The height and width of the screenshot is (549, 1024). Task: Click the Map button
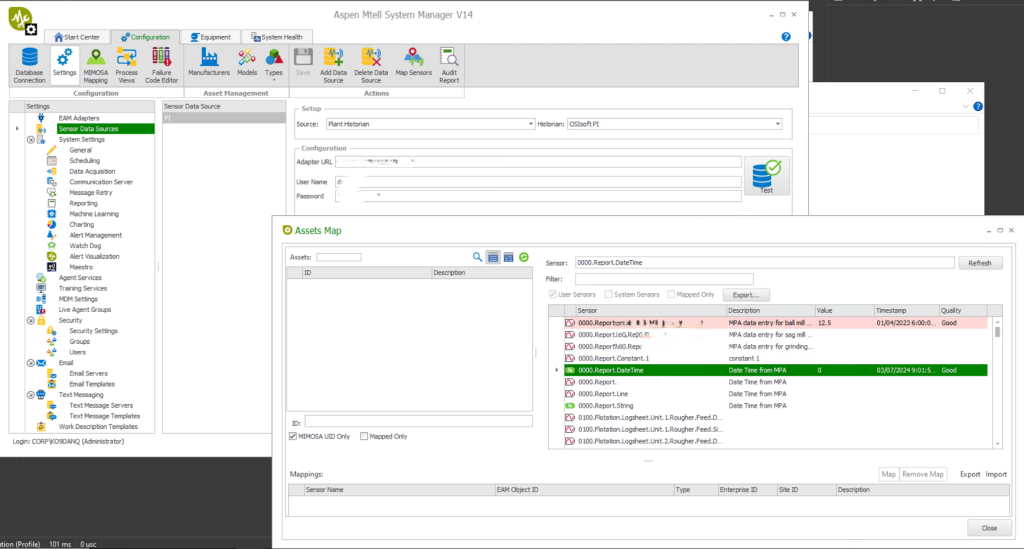coord(888,475)
